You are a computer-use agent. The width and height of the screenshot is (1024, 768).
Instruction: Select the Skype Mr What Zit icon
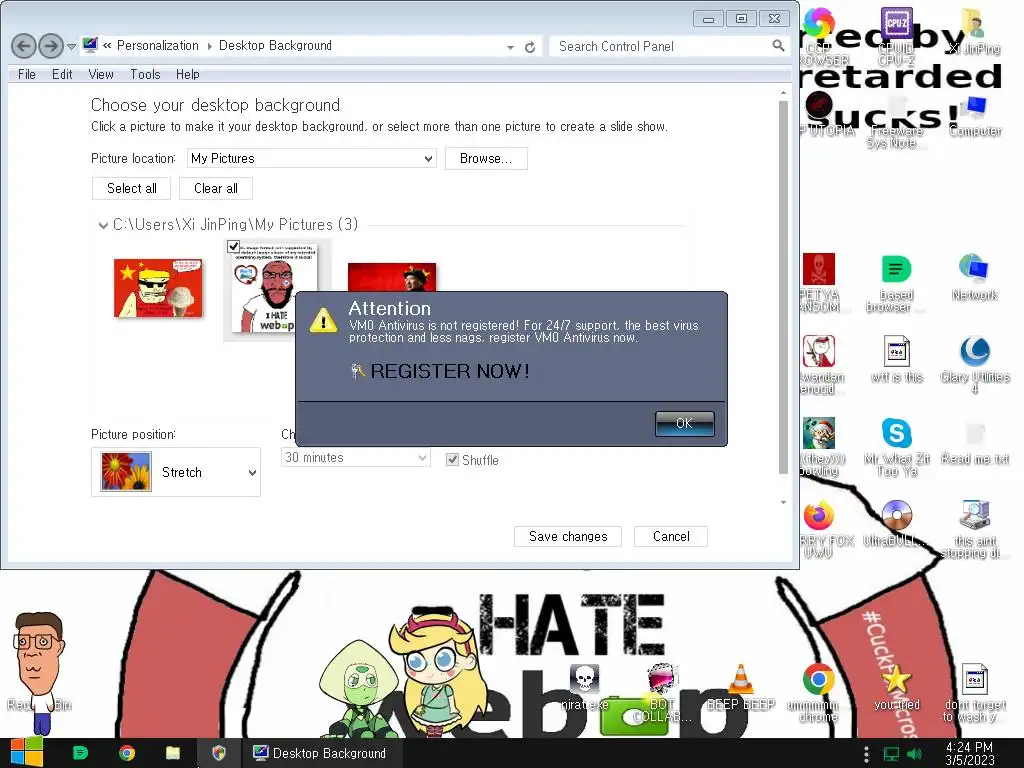[x=897, y=447]
